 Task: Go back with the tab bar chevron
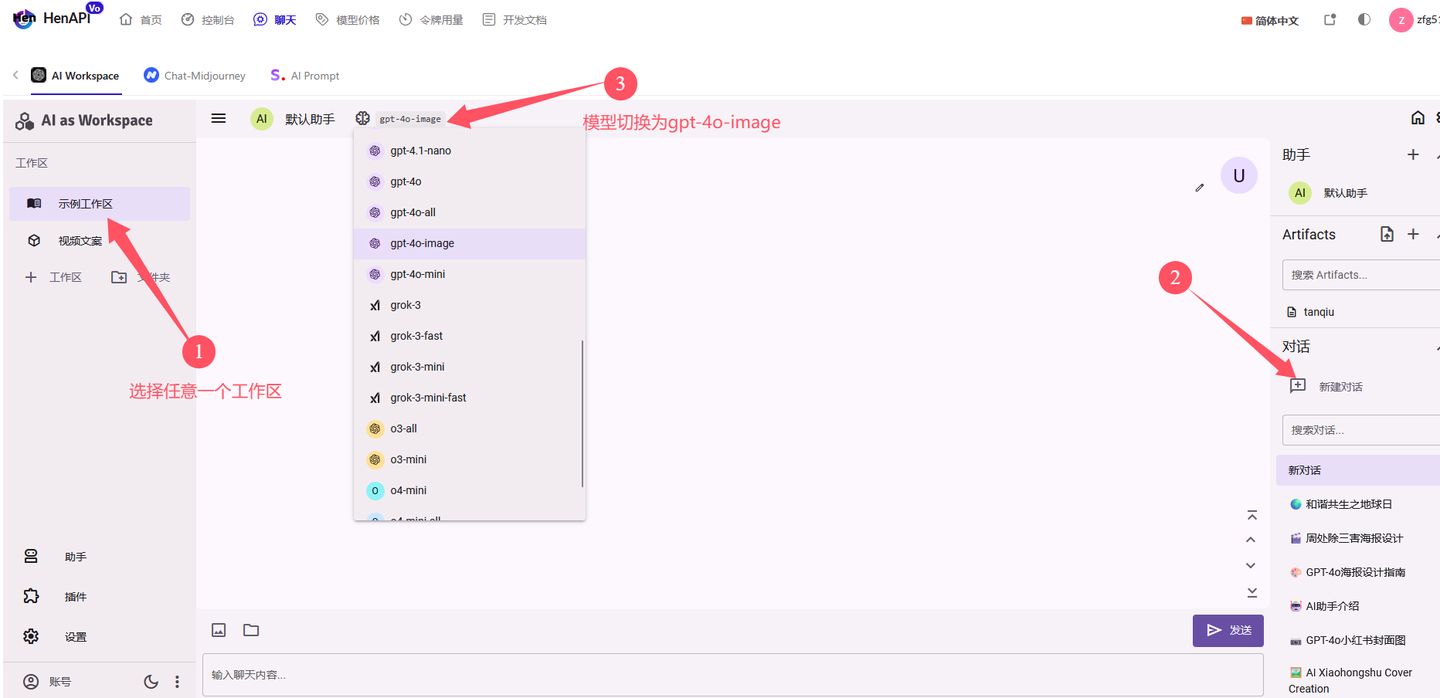click(15, 75)
